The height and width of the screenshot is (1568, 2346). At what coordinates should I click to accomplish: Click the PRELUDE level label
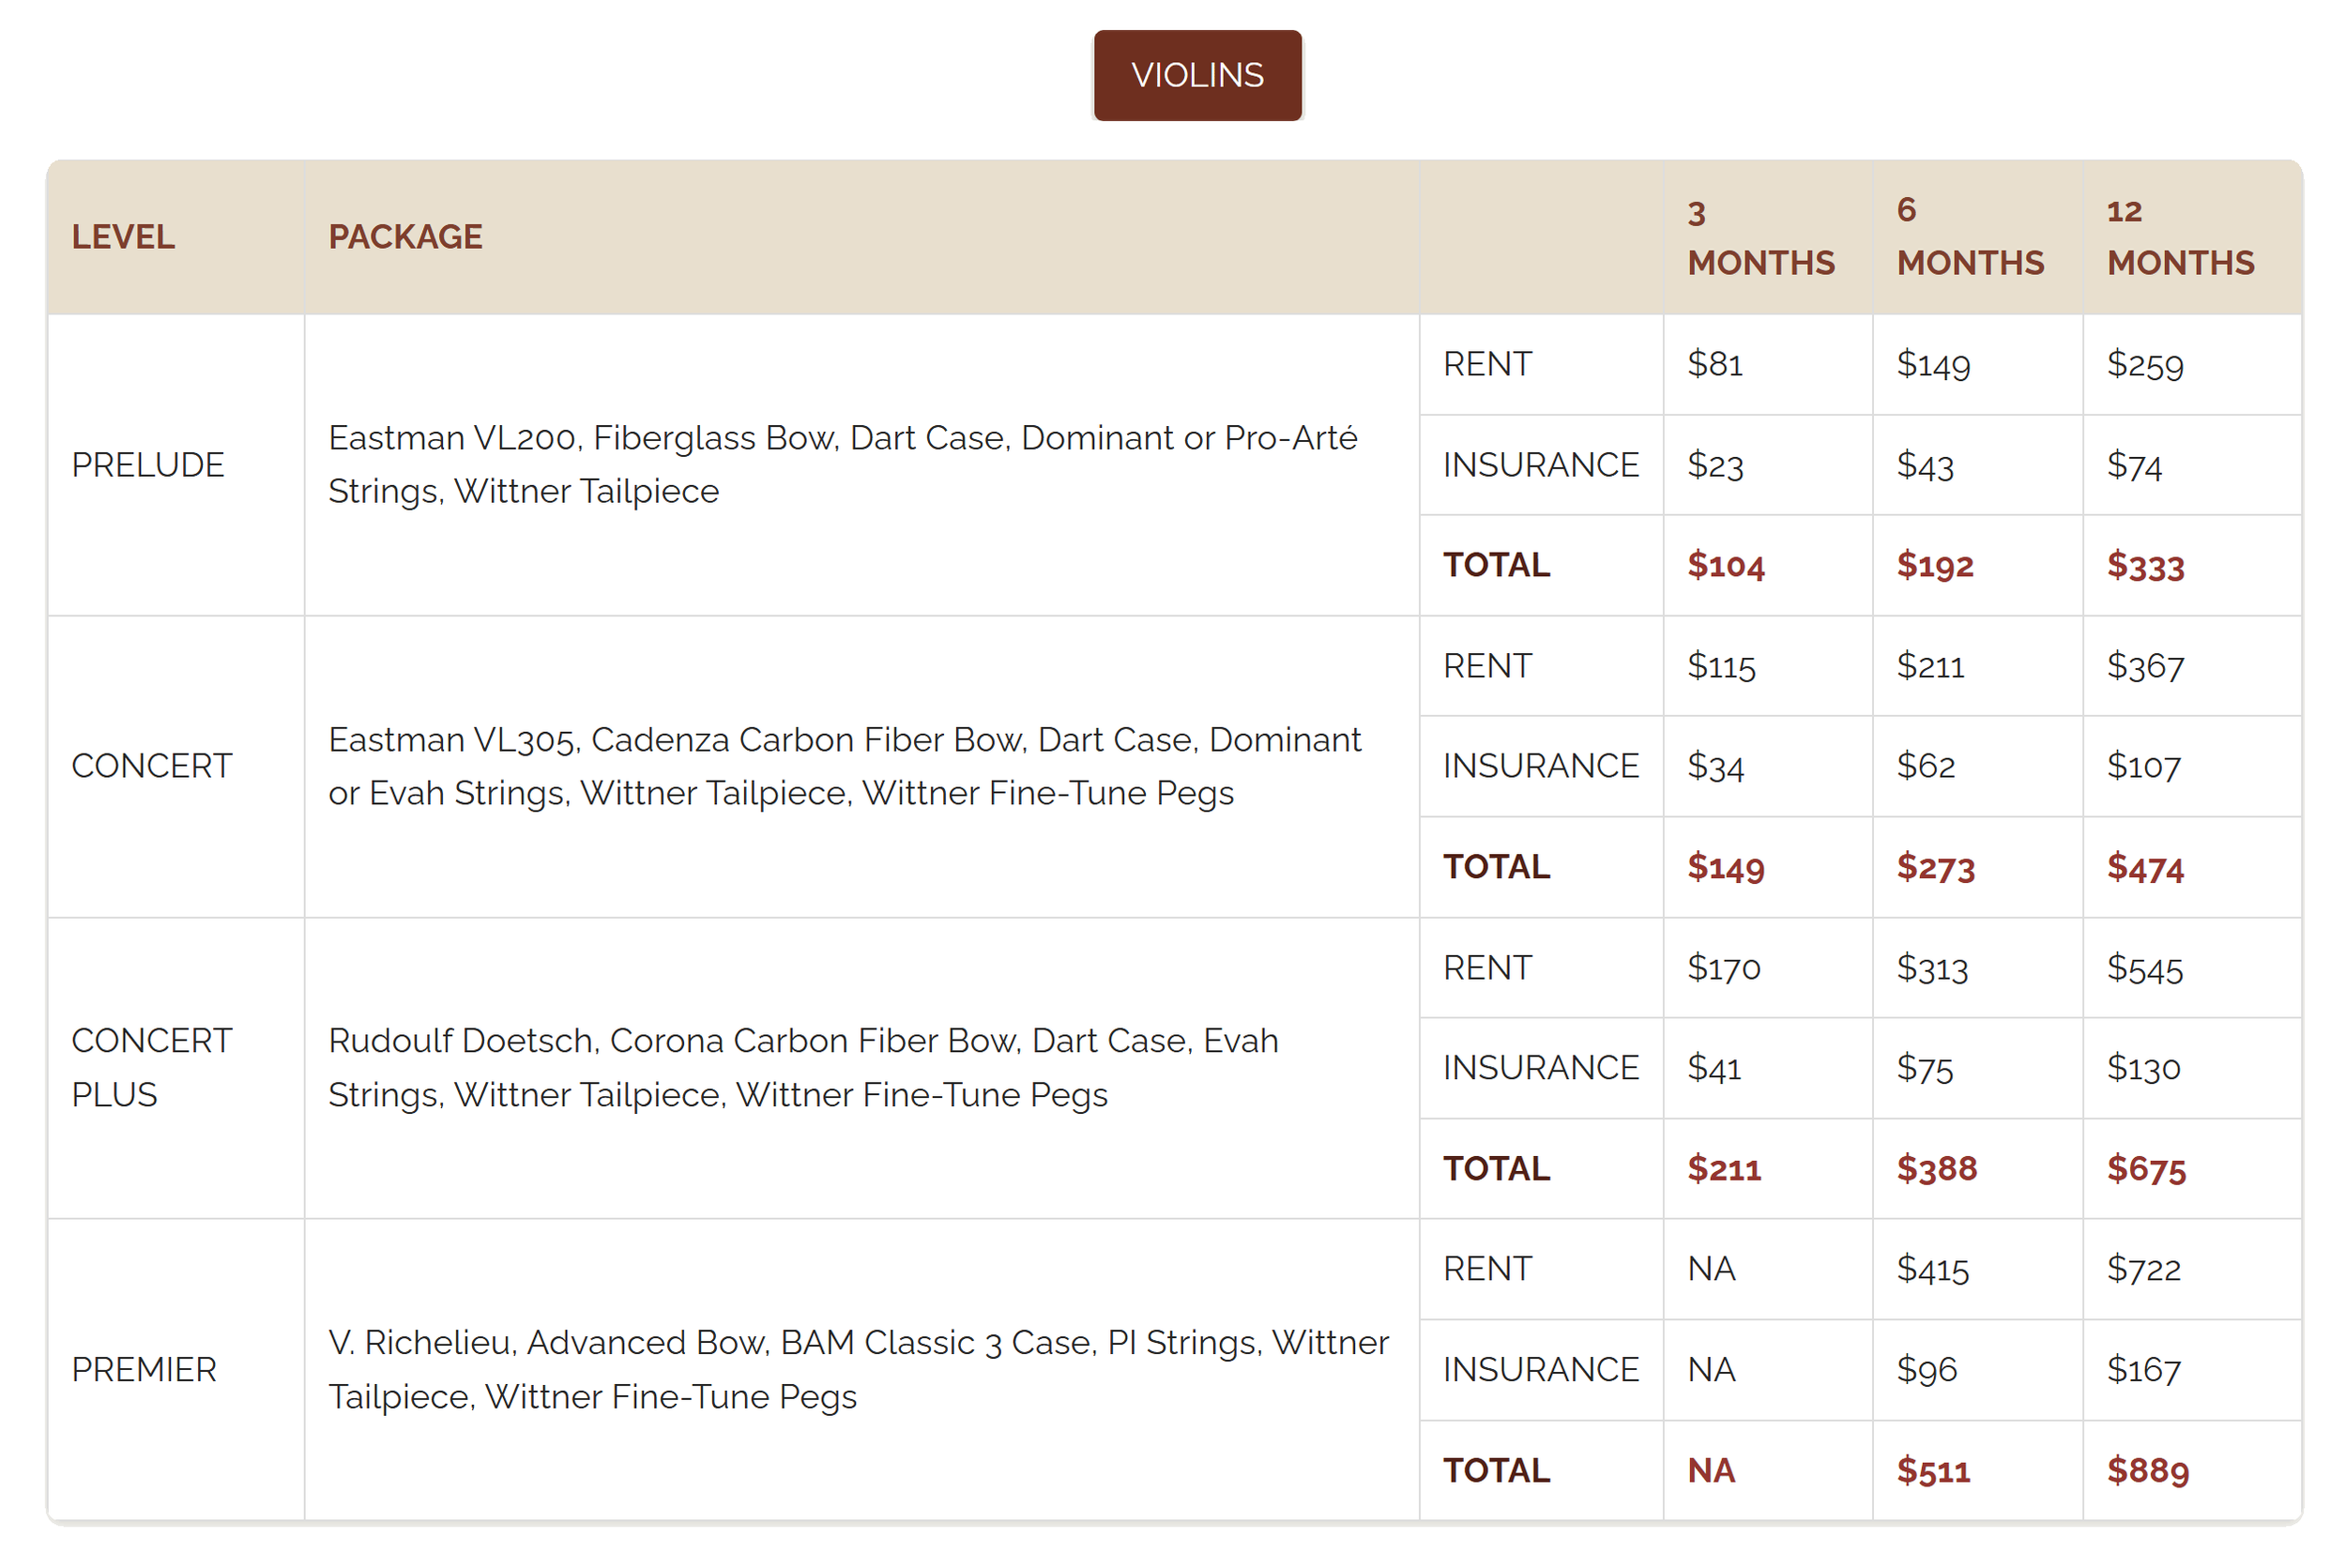click(148, 464)
